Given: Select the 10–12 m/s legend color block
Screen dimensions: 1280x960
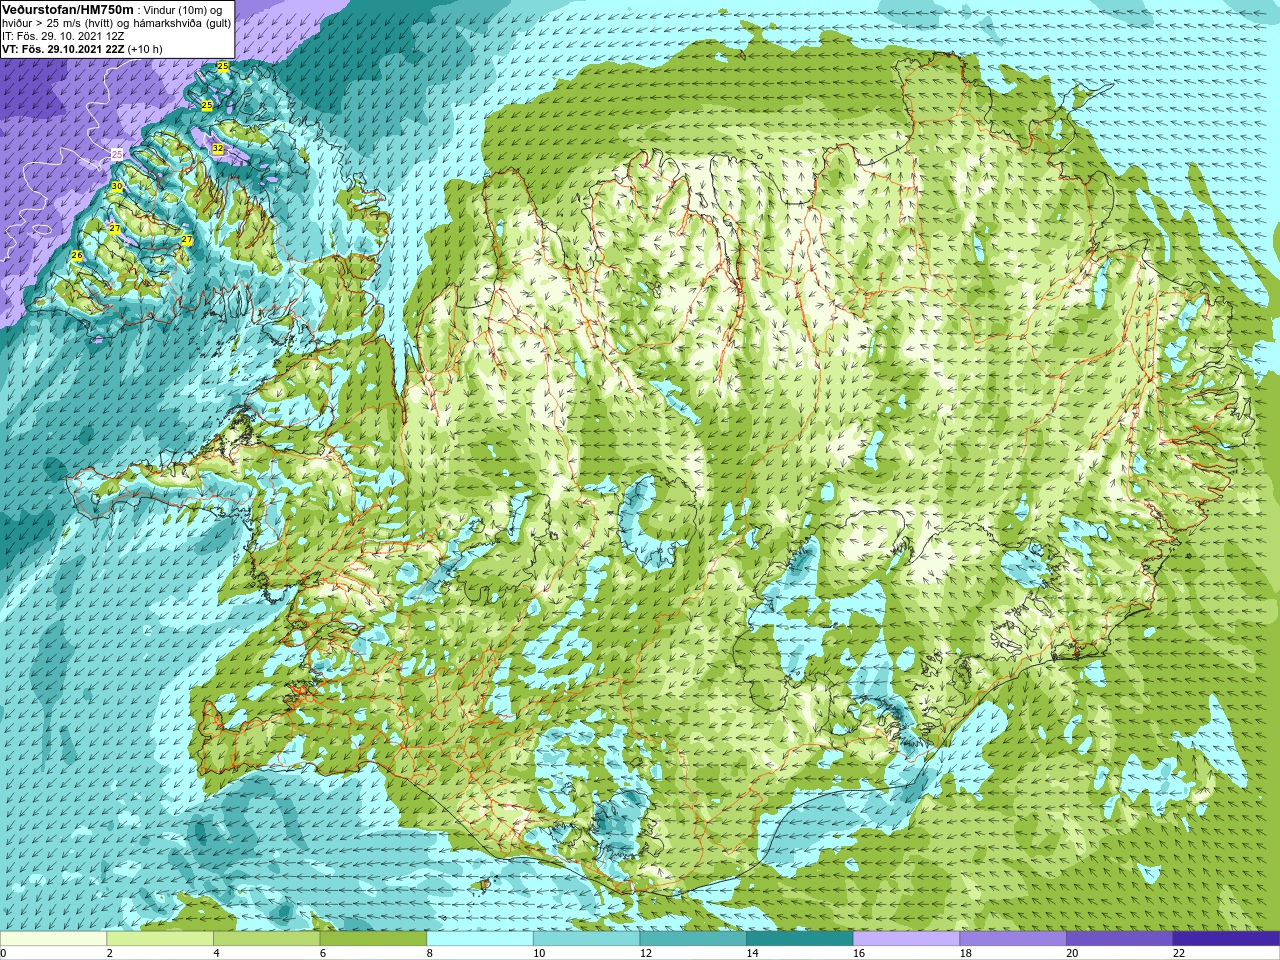Looking at the screenshot, I should [x=586, y=939].
